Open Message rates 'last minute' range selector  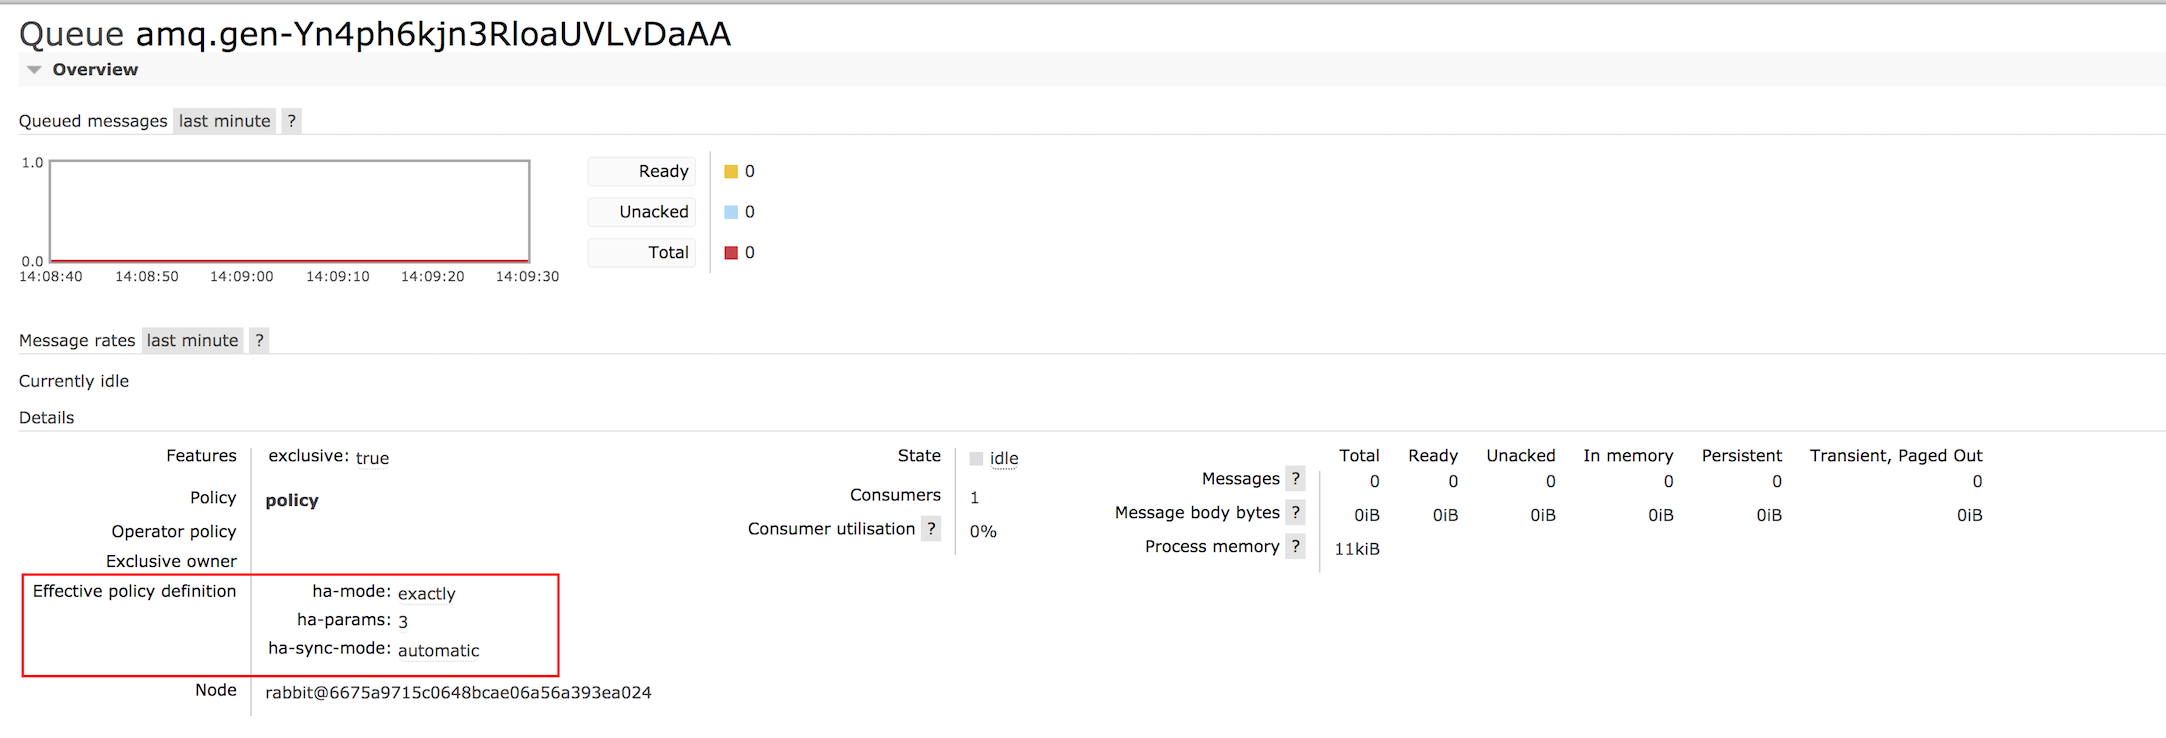192,340
